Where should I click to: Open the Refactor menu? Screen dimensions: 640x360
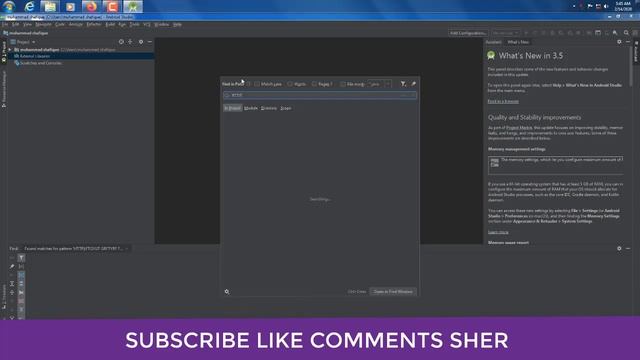click(x=94, y=24)
